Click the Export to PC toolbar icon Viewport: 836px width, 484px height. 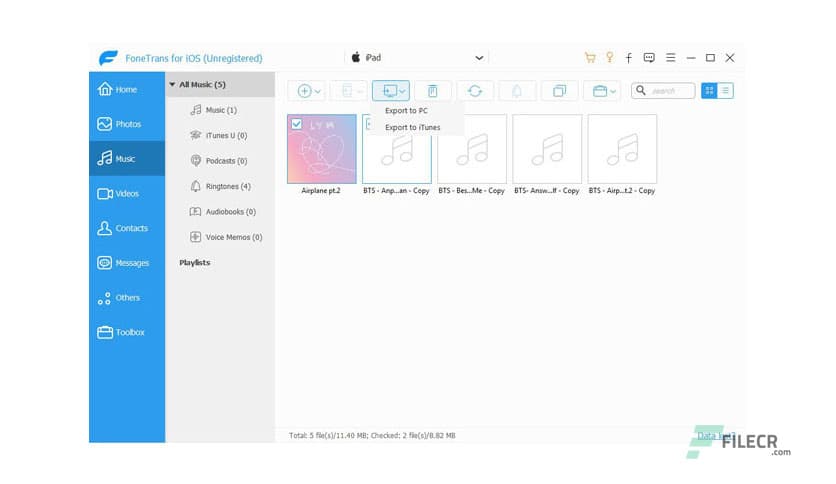(389, 91)
